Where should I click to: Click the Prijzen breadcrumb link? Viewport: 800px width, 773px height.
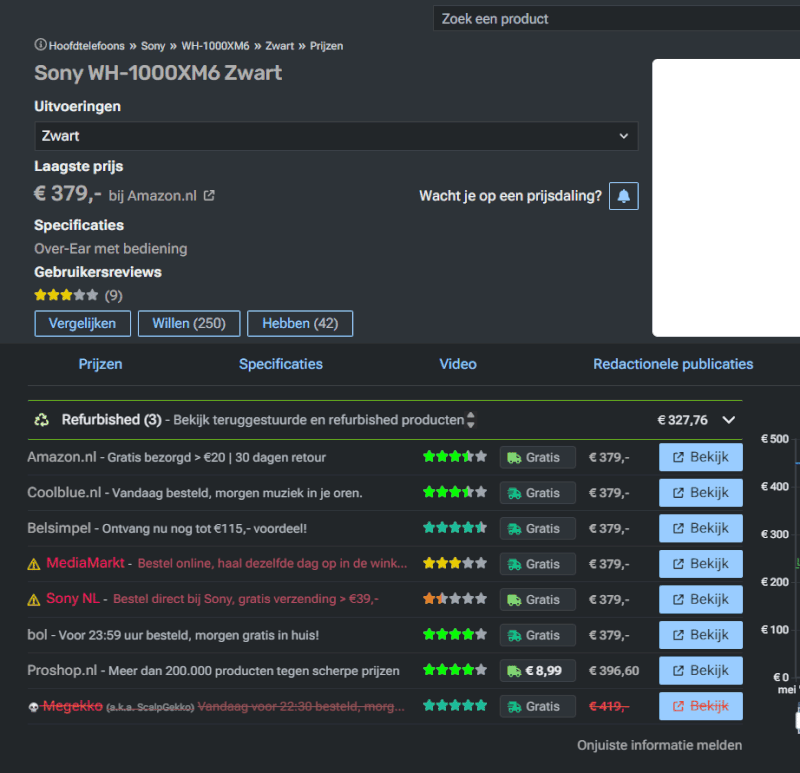tap(327, 46)
